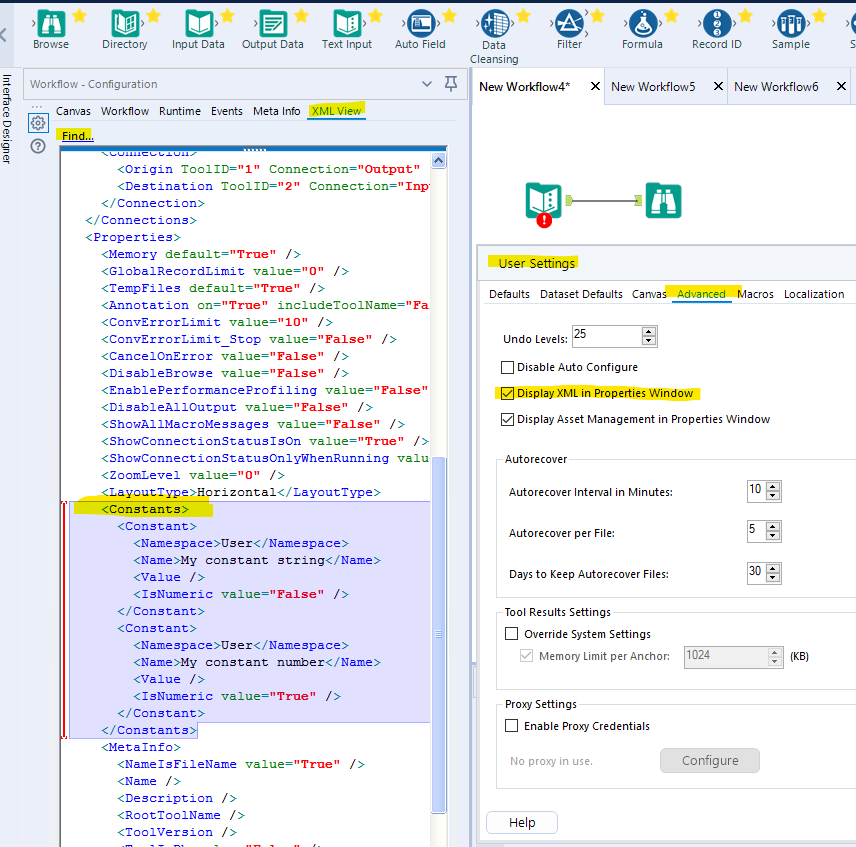Select the Output Data tool icon
The height and width of the screenshot is (847, 856).
click(x=273, y=24)
